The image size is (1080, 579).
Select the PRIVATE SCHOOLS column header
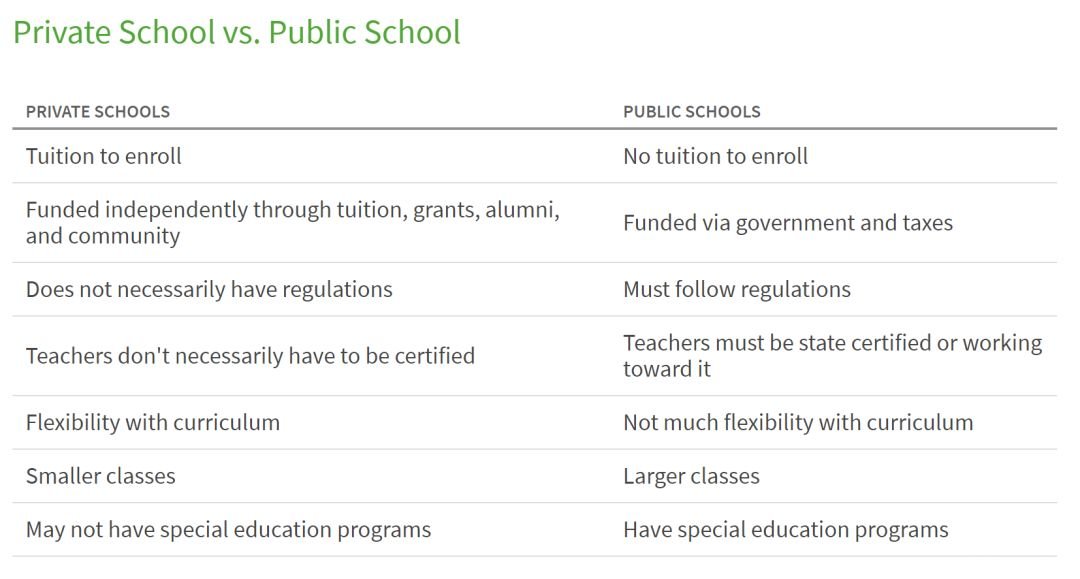(x=98, y=112)
